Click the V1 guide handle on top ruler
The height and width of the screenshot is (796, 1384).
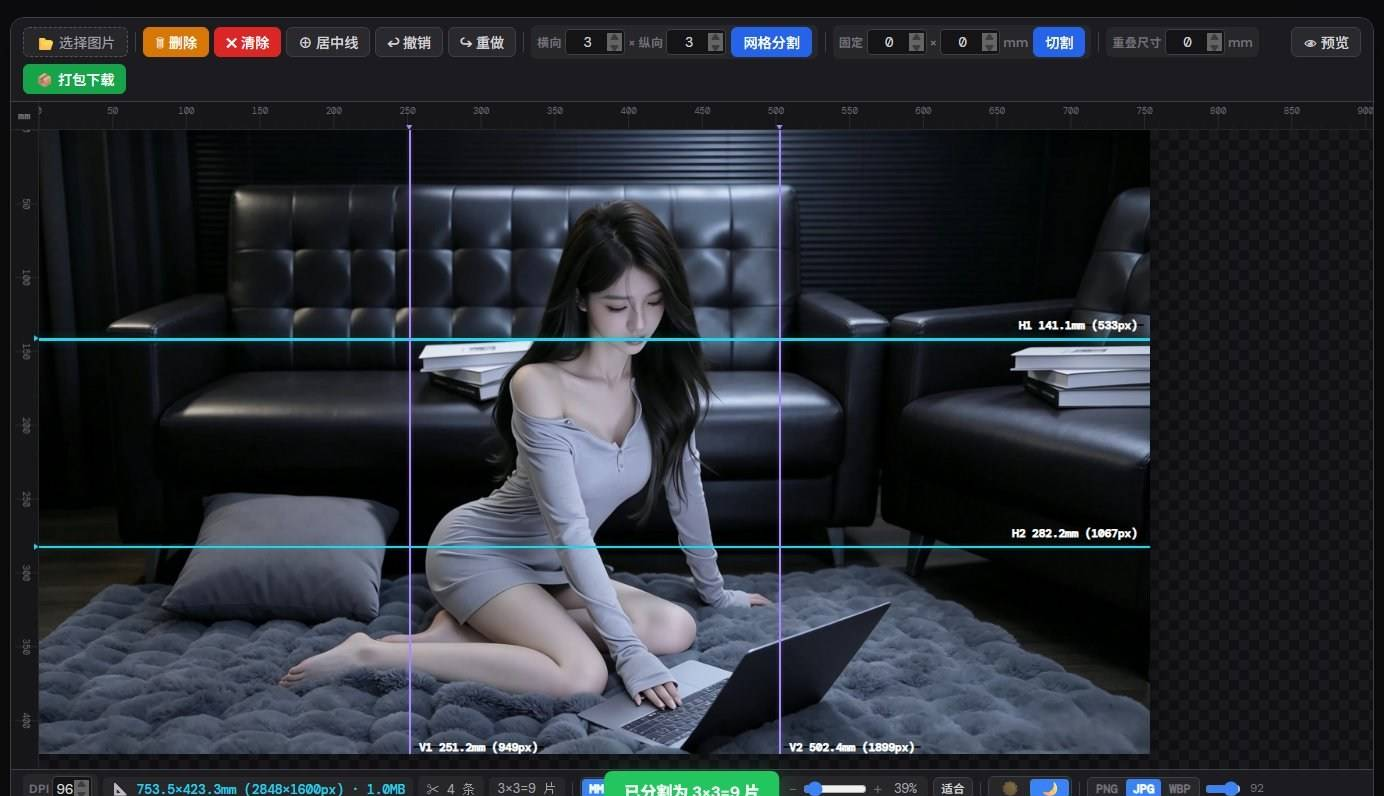[x=409, y=126]
